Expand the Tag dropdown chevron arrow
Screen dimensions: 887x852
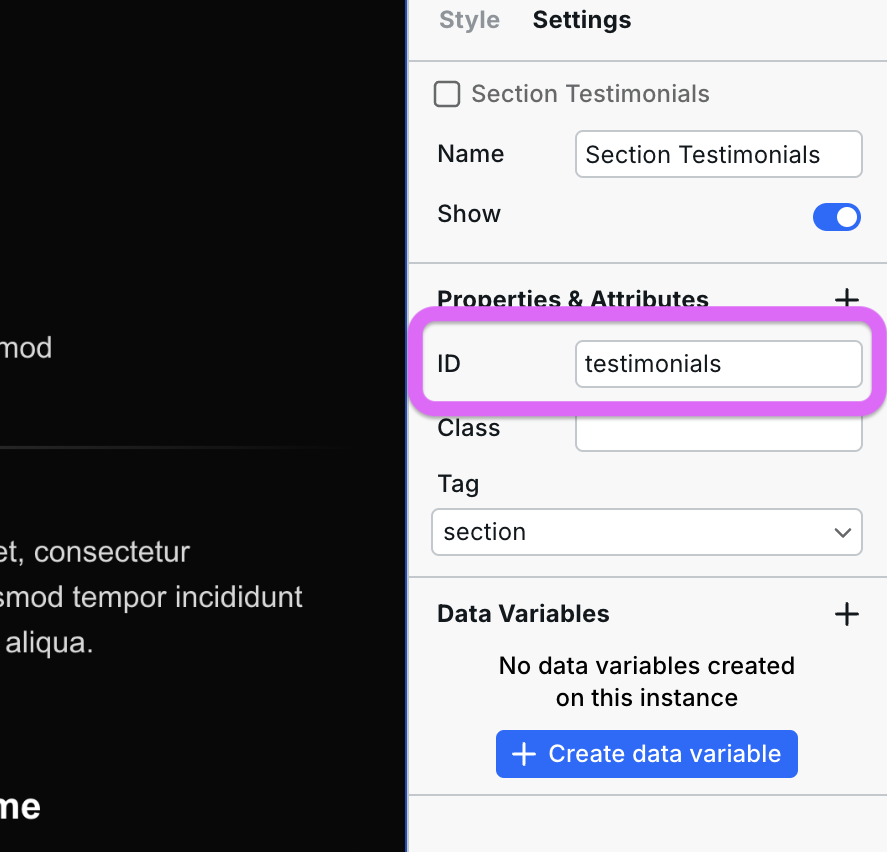pos(842,533)
